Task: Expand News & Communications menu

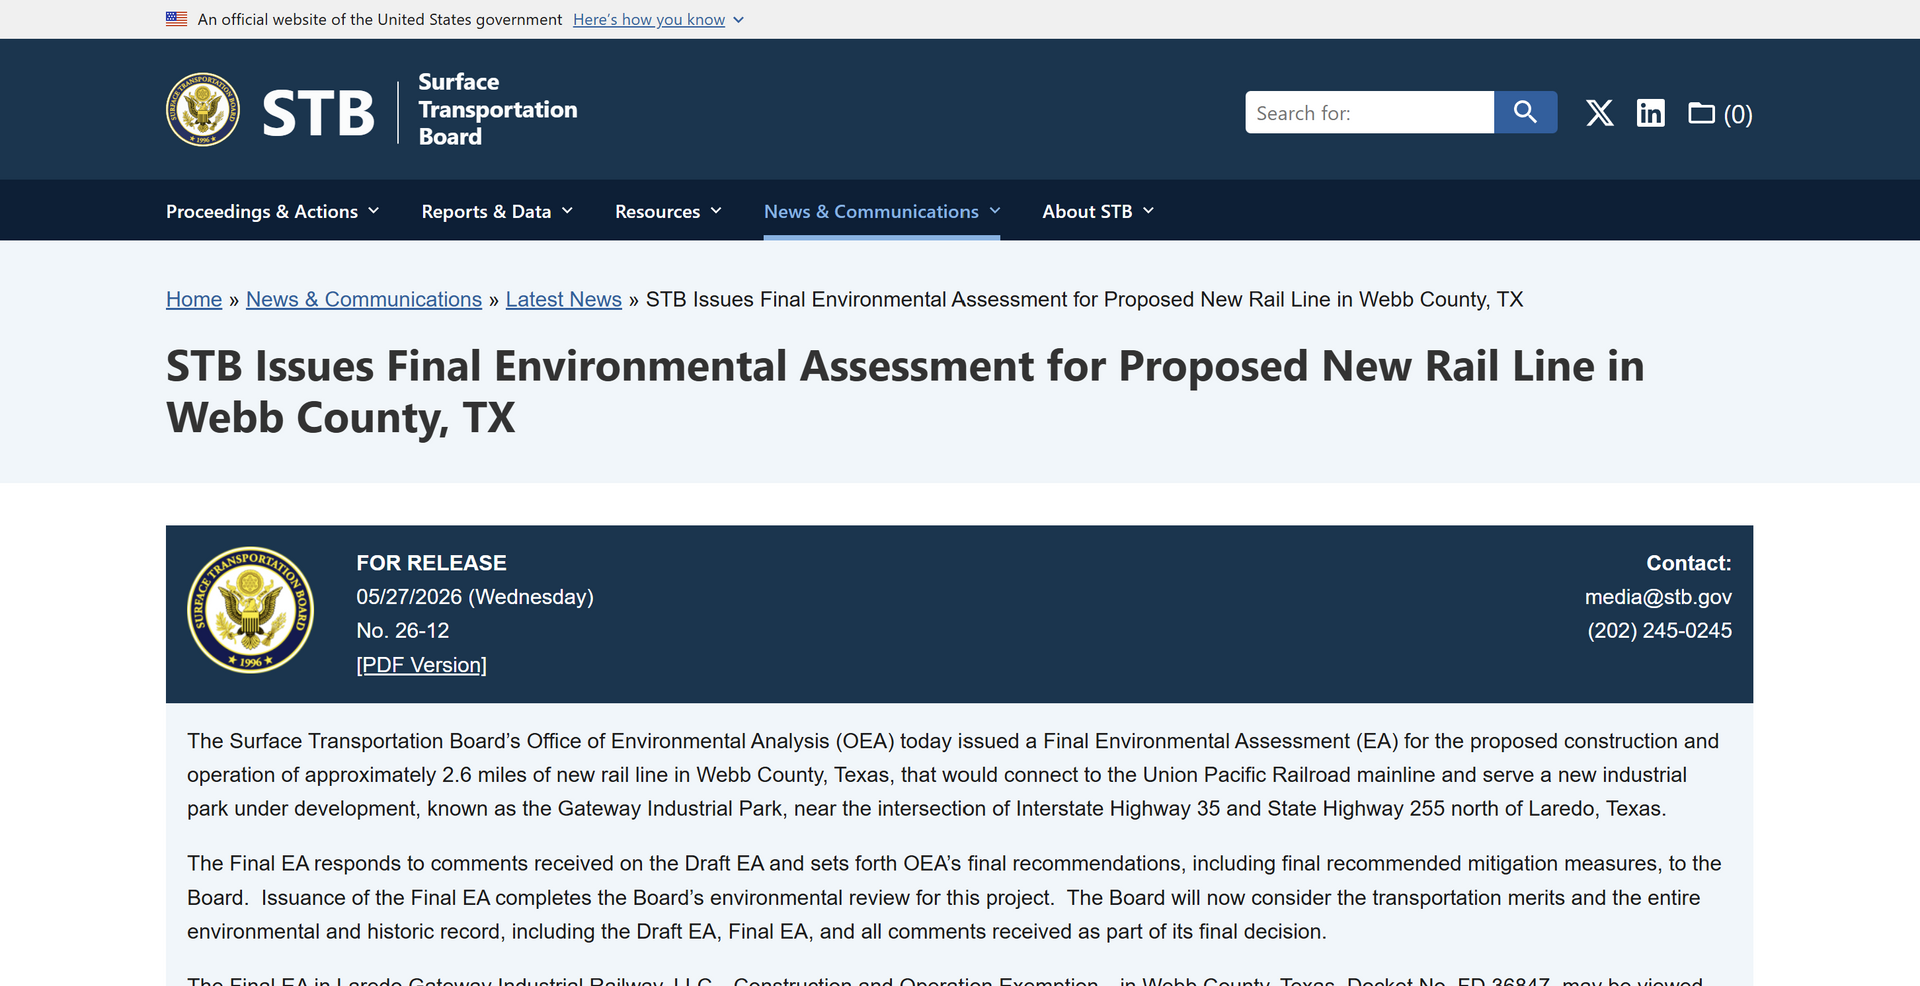Action: 882,211
